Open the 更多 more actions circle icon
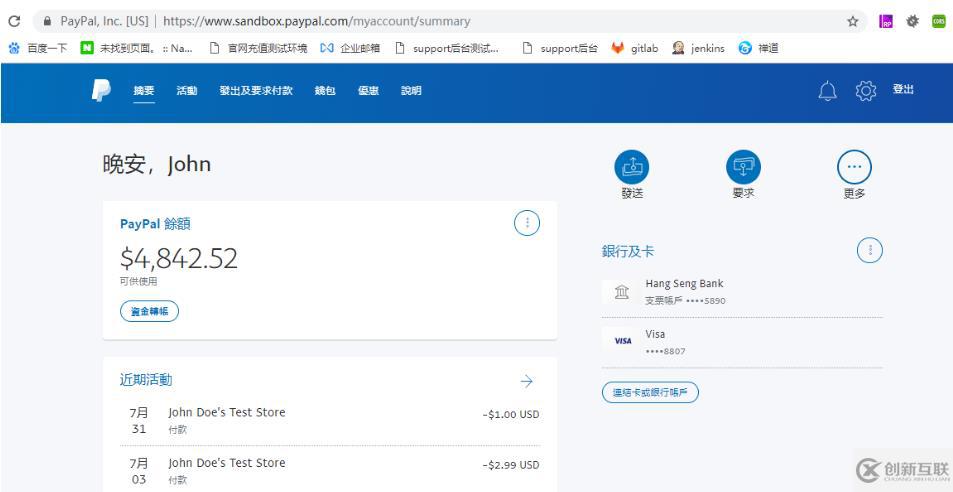953x492 pixels. click(x=855, y=167)
